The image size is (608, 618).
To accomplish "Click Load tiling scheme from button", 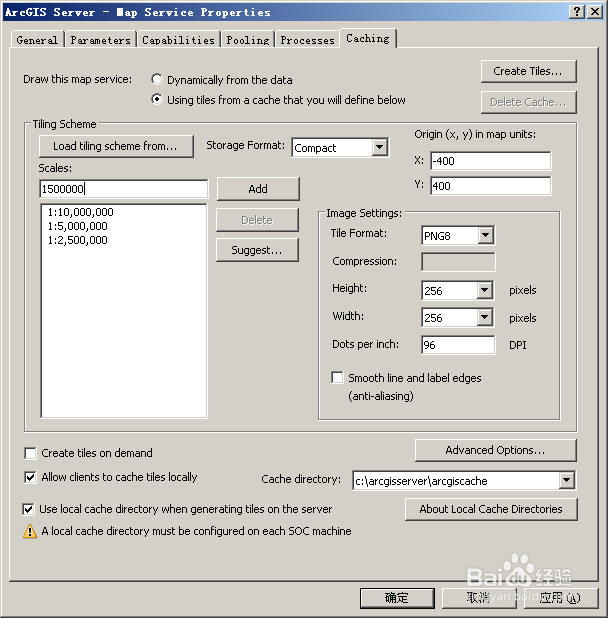I will (116, 146).
